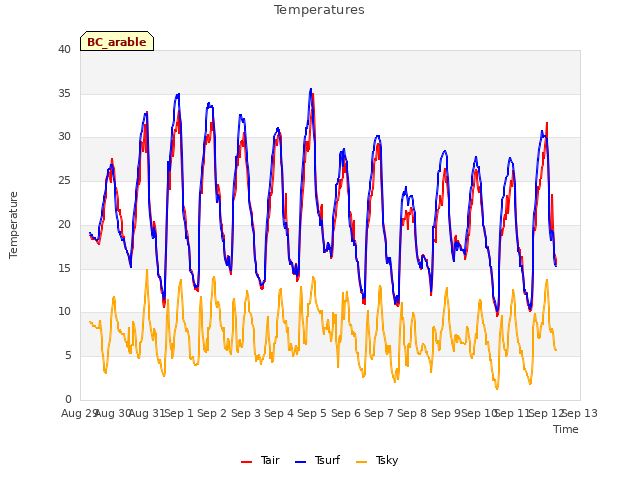The width and height of the screenshot is (640, 480).
Task: Click the 15 y-axis tick label
Action: 64,268
